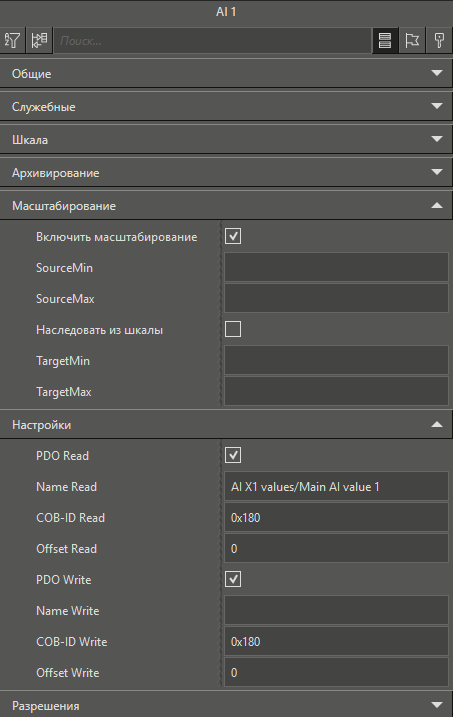Image resolution: width=453 pixels, height=717 pixels.
Task: Uncheck Включить масштабирование checkbox
Action: pos(233,236)
